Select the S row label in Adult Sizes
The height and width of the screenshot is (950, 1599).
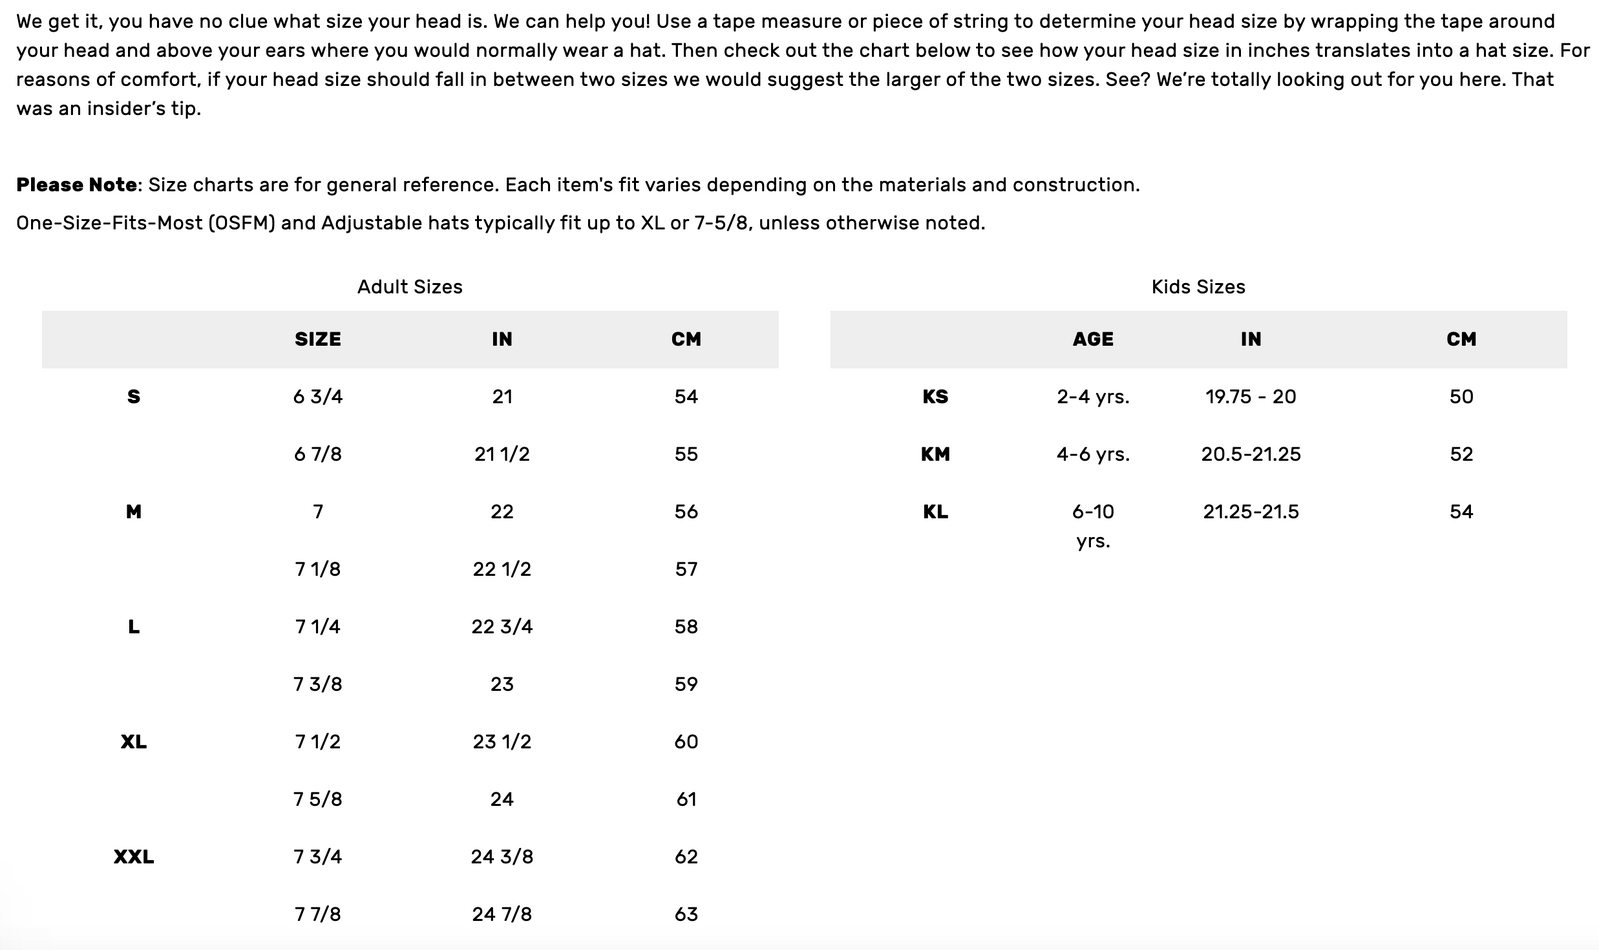[134, 397]
